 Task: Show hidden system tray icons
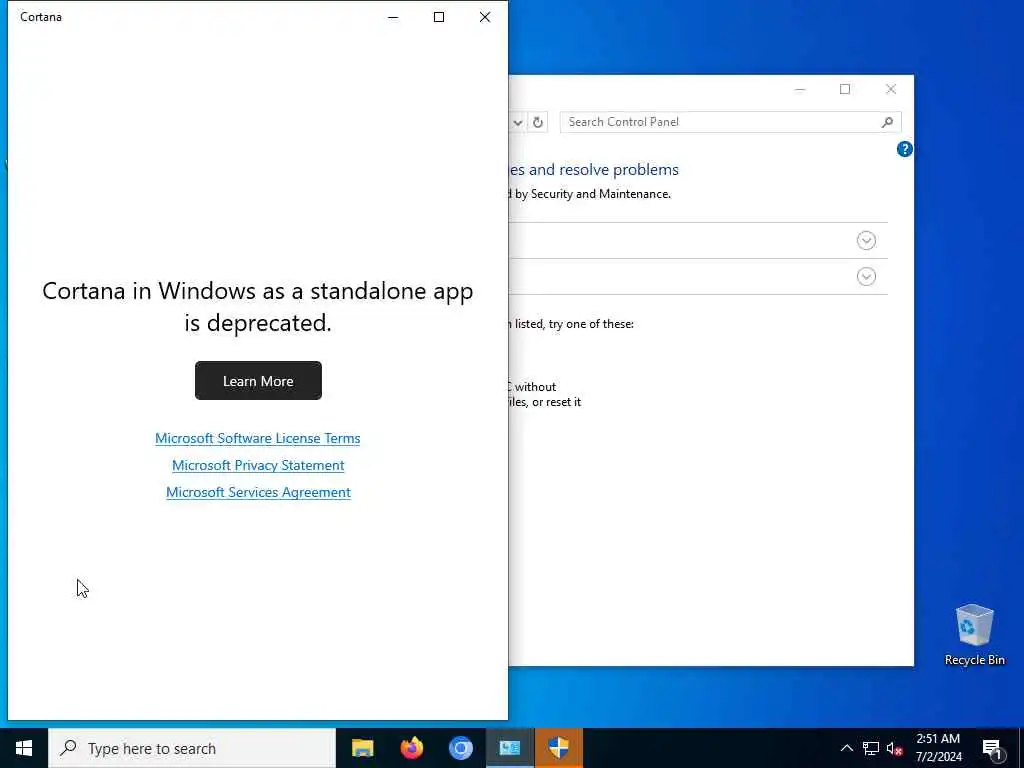(846, 748)
